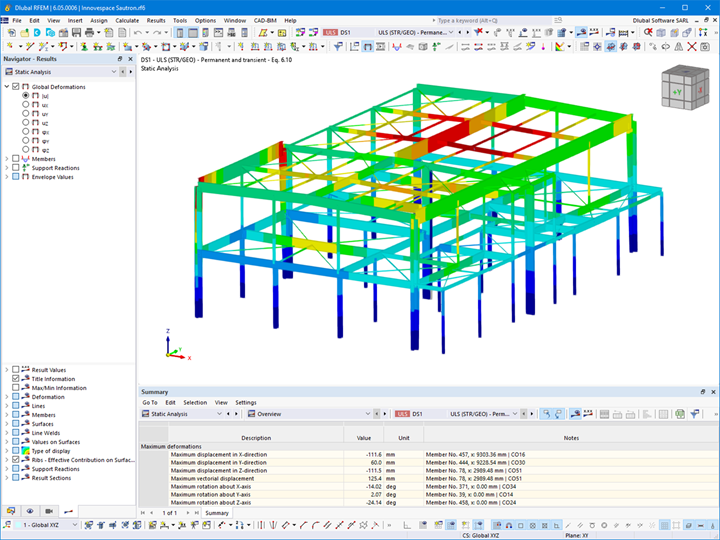
Task: Click the Save file toolbar icon
Action: 76,33
